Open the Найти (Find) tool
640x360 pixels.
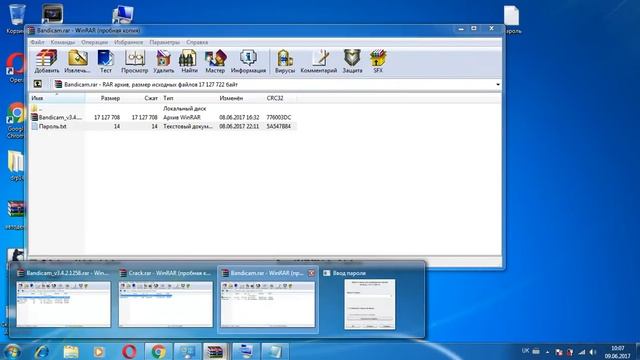[x=189, y=62]
